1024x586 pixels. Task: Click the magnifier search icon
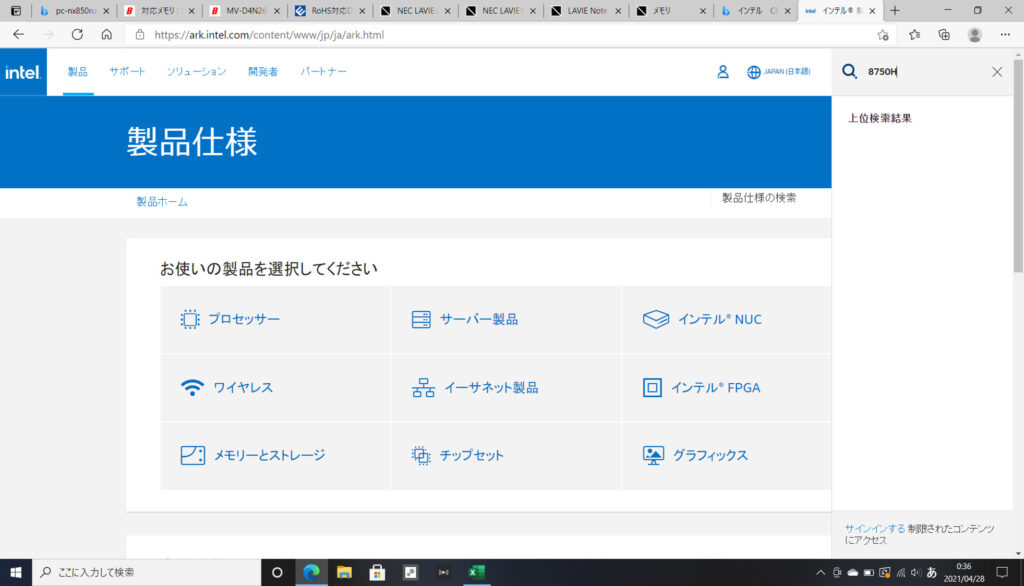pyautogui.click(x=850, y=72)
